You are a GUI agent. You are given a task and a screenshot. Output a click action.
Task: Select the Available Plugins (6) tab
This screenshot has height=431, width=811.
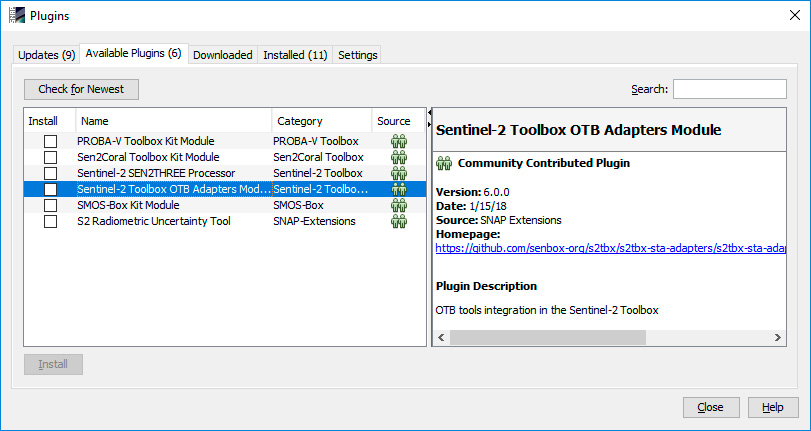click(x=133, y=53)
